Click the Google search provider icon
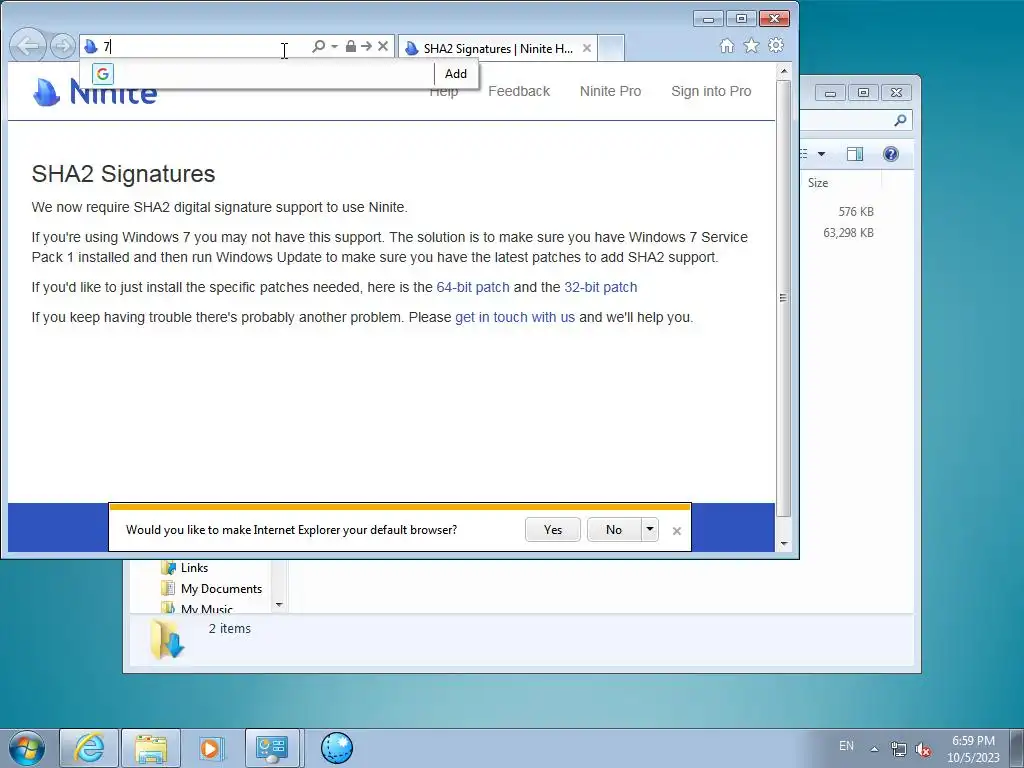 (x=103, y=74)
